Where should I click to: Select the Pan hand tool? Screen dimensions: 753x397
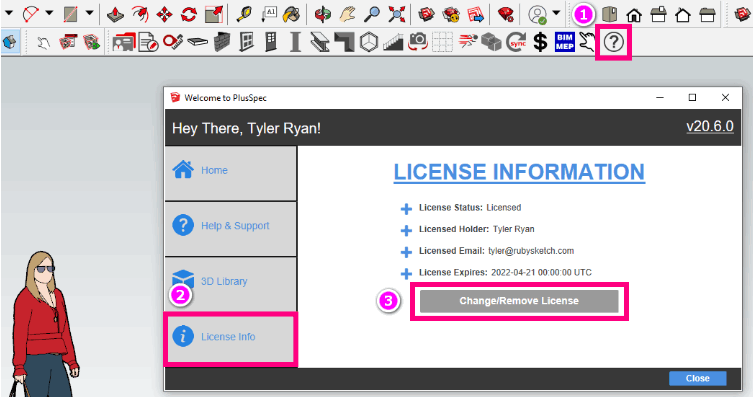click(x=347, y=14)
